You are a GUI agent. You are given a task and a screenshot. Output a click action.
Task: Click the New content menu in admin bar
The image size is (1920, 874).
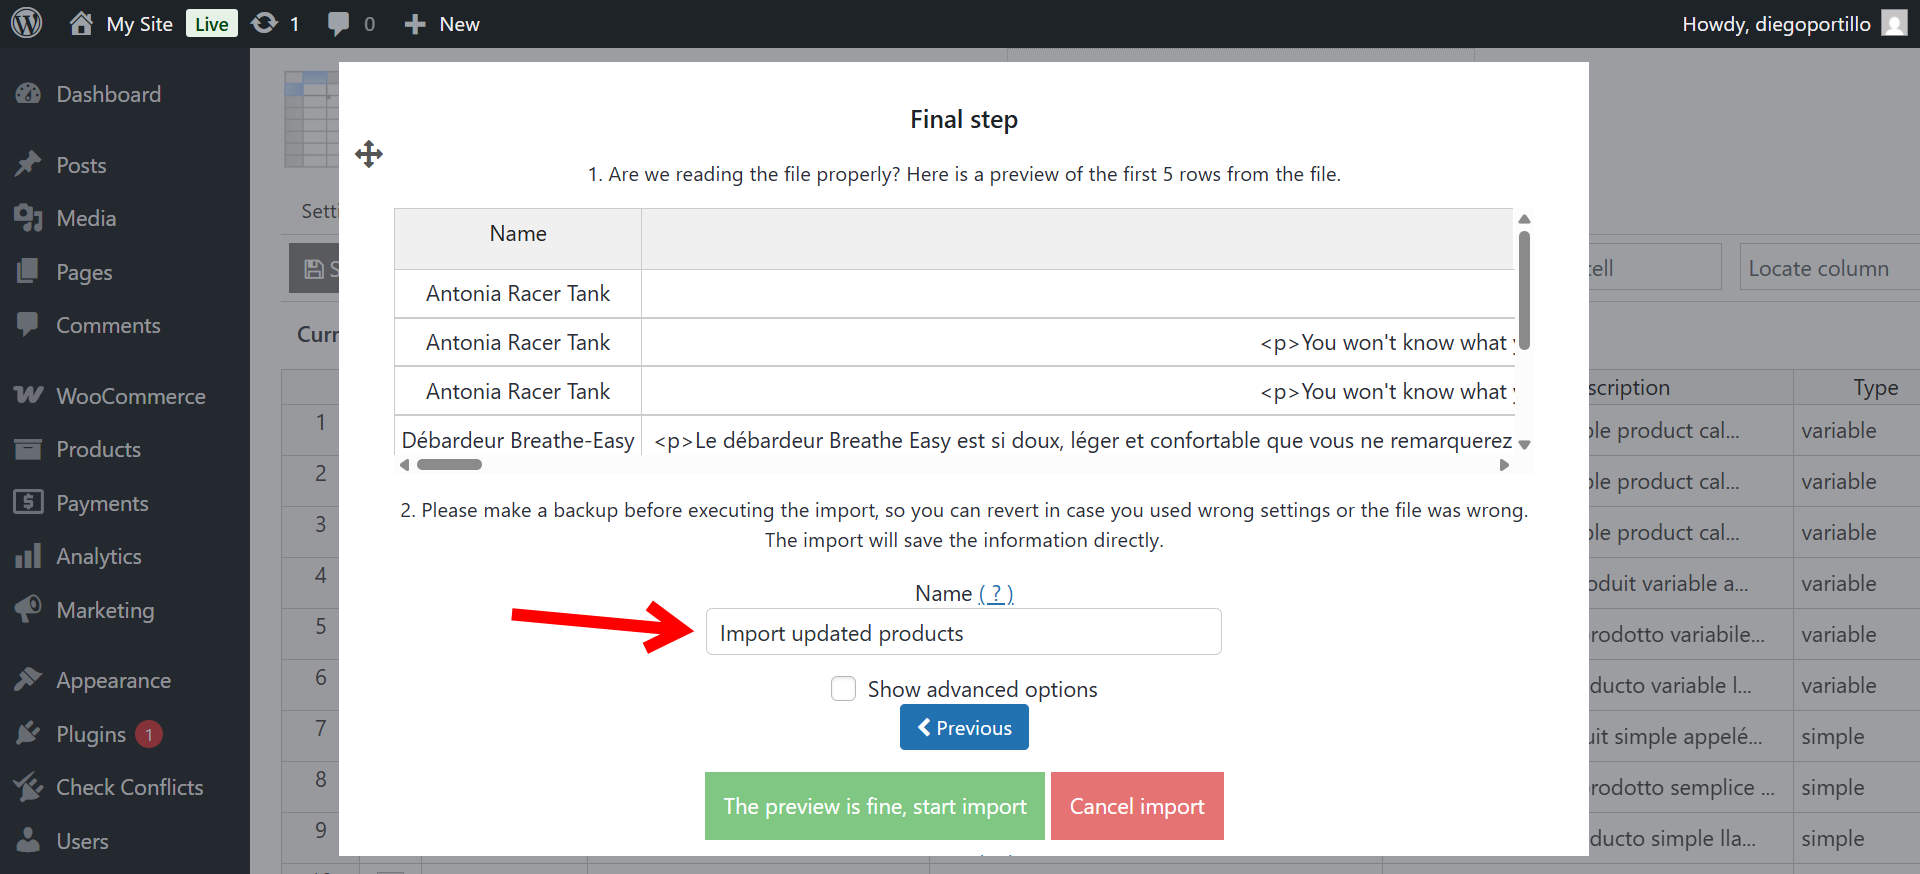tap(442, 24)
